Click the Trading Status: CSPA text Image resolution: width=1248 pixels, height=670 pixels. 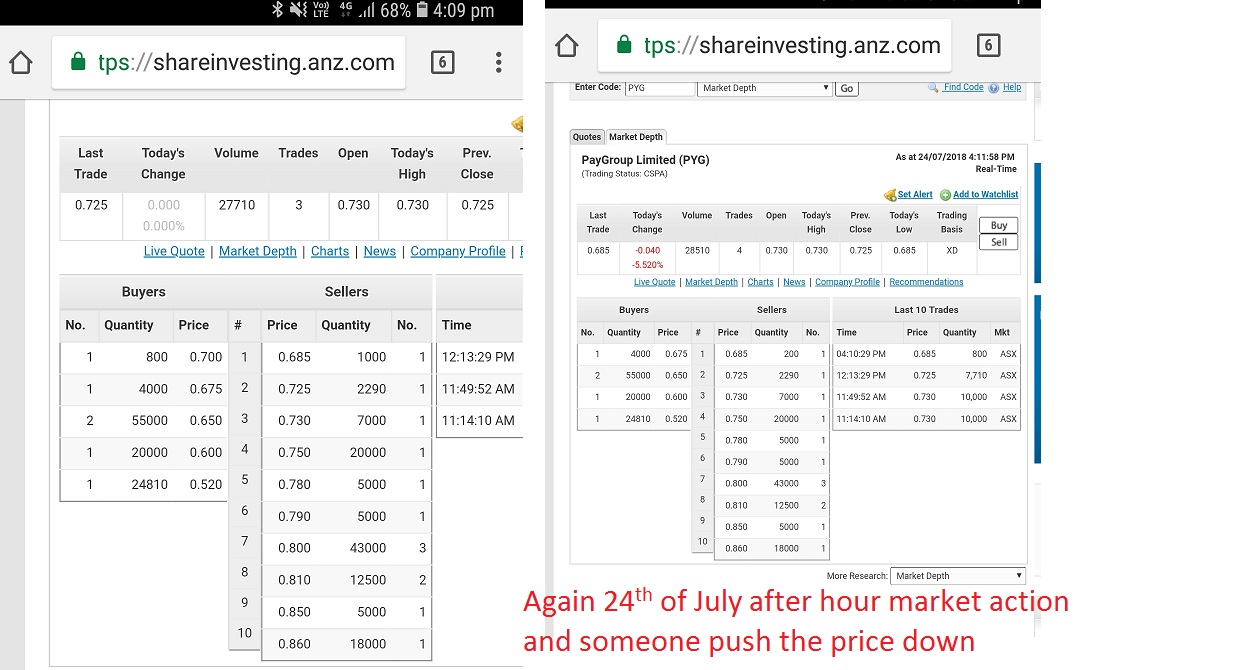[x=627, y=174]
